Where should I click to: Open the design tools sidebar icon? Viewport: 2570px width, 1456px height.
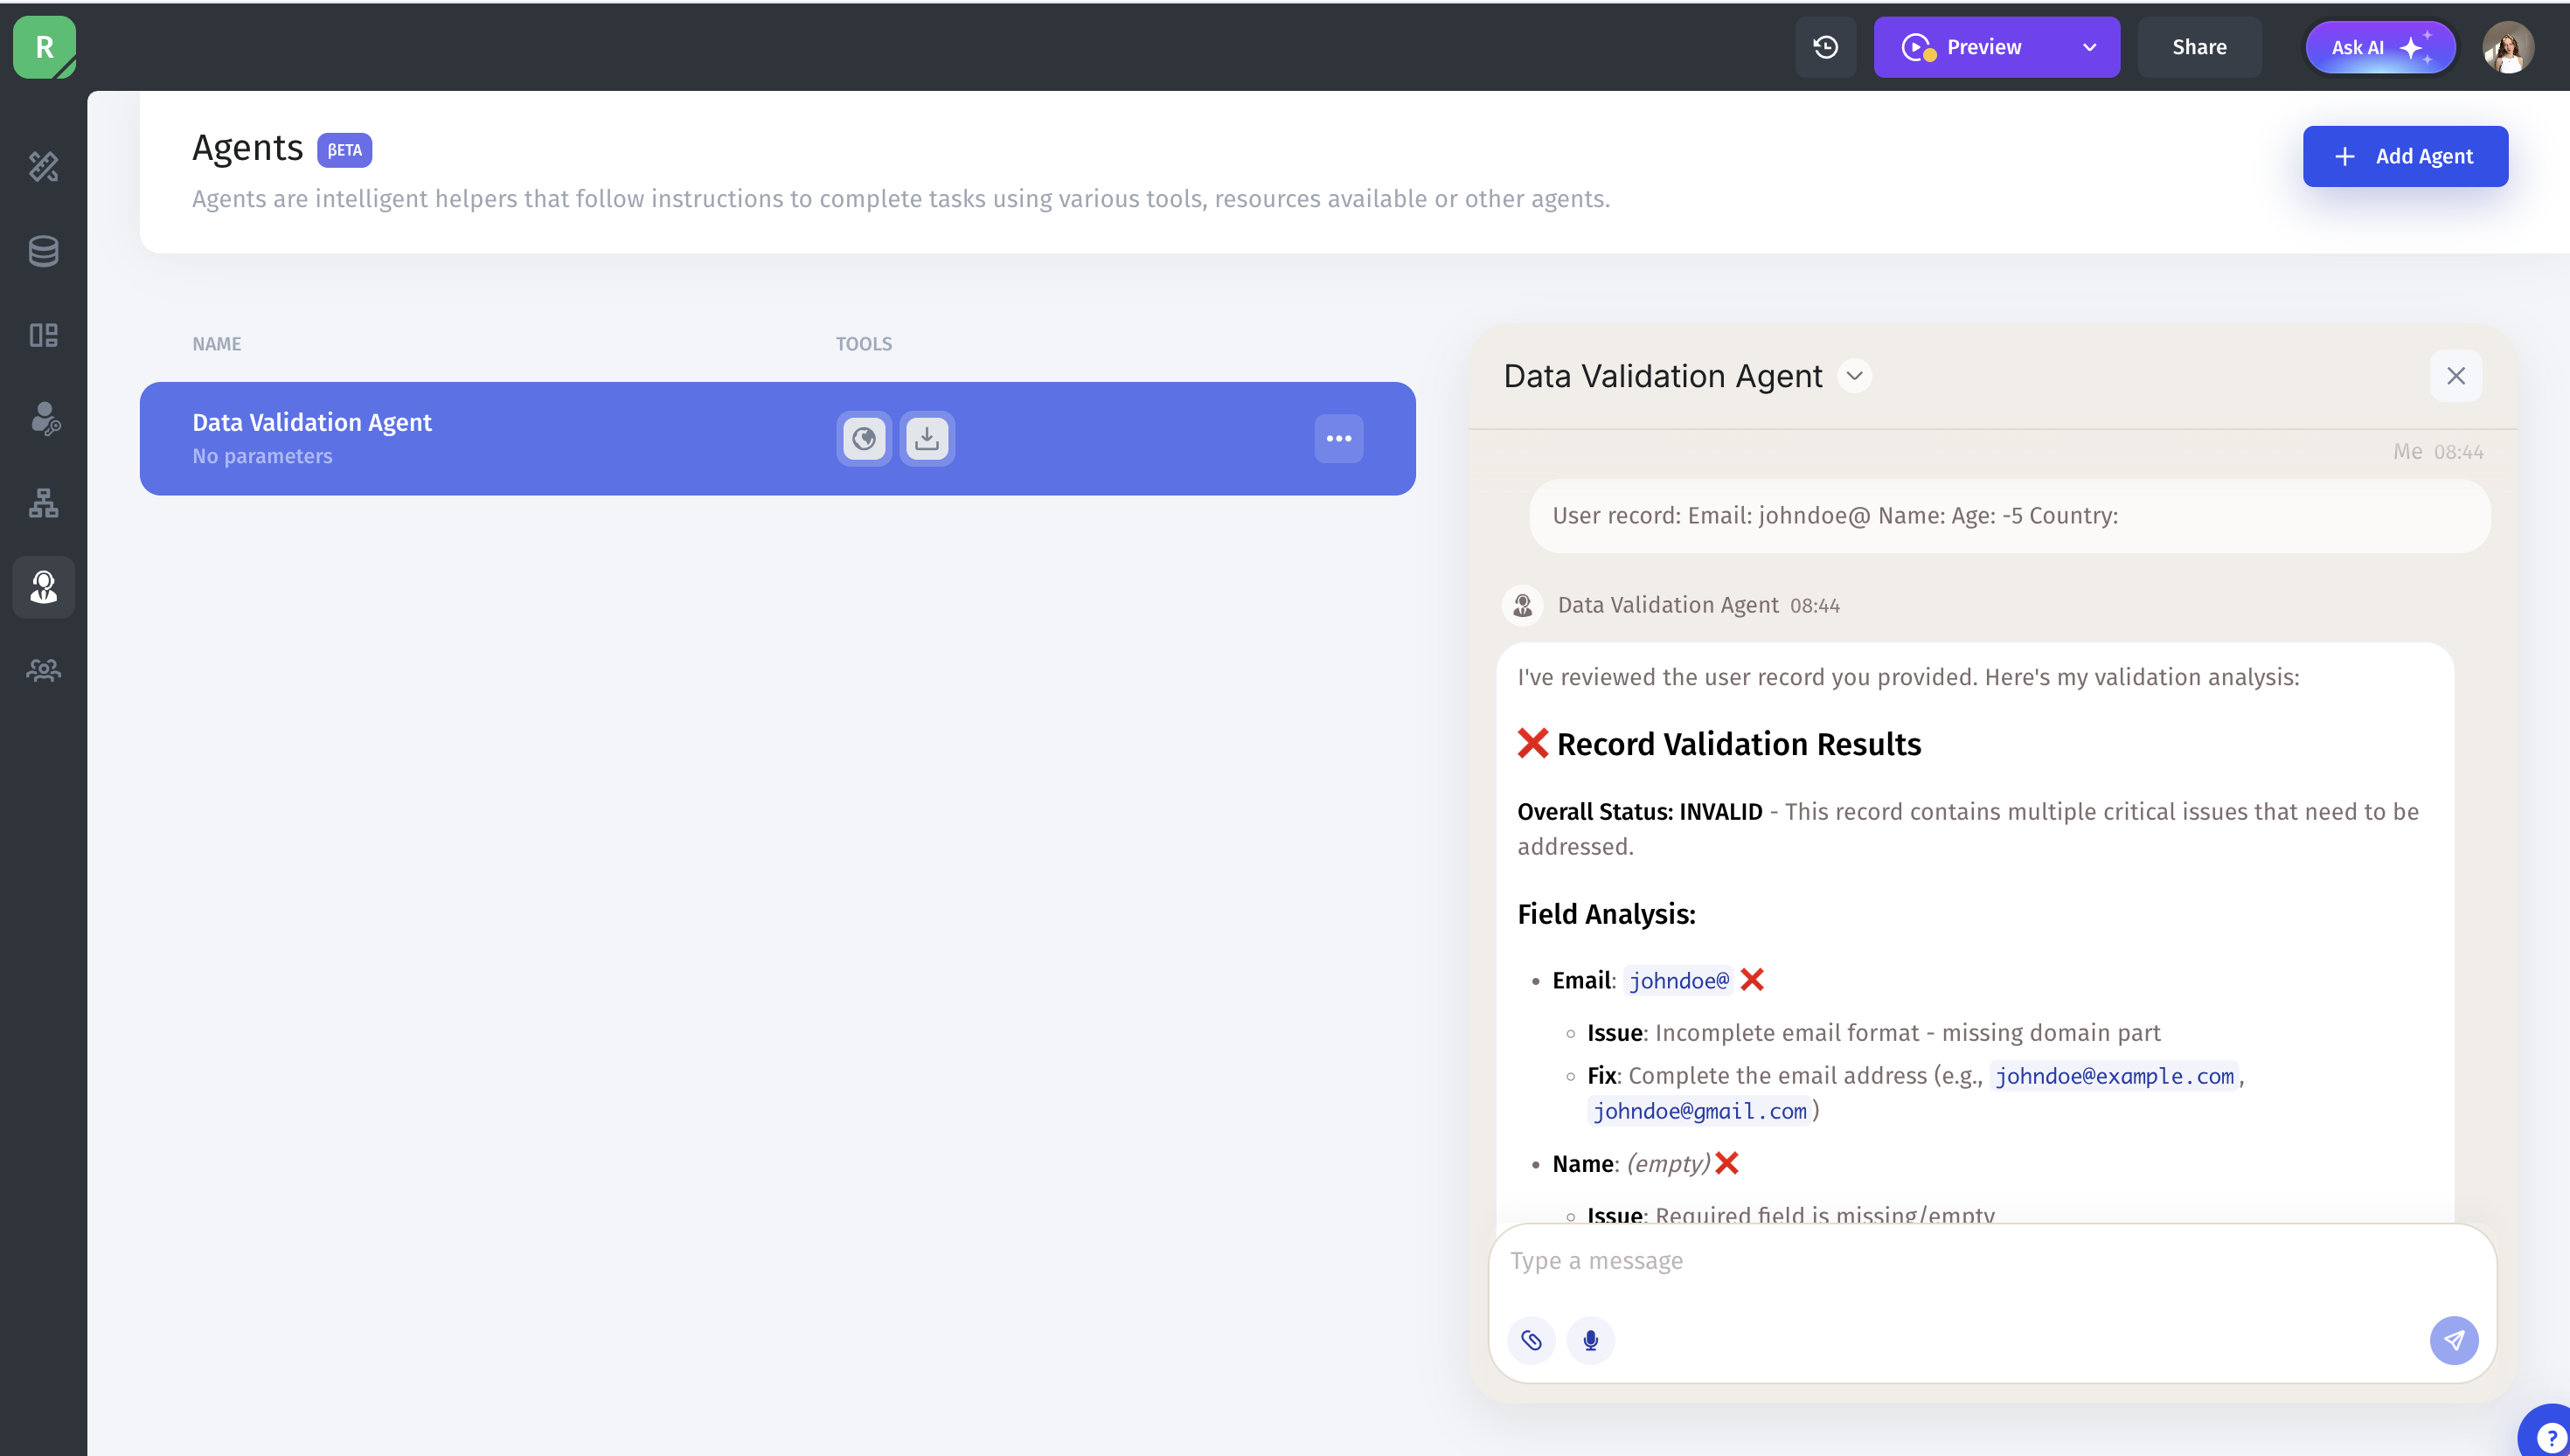tap(43, 166)
